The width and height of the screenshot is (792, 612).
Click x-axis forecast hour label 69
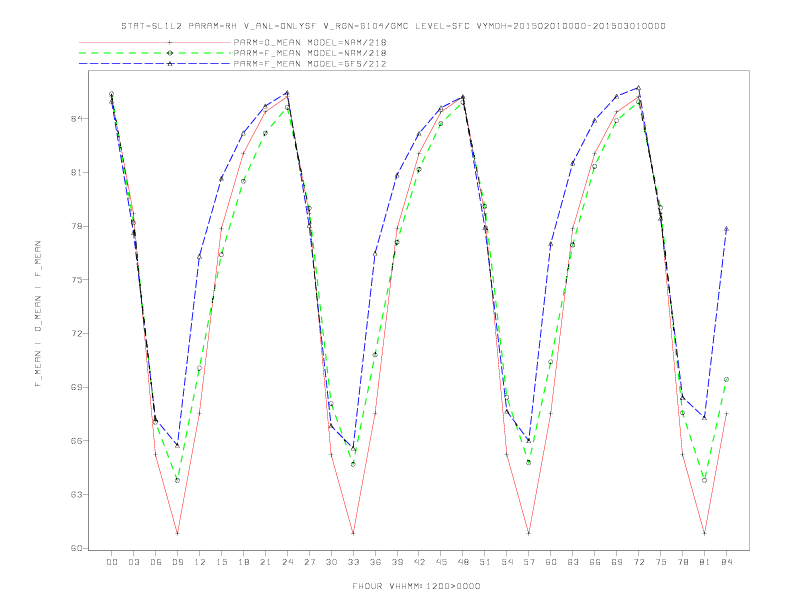(x=617, y=562)
